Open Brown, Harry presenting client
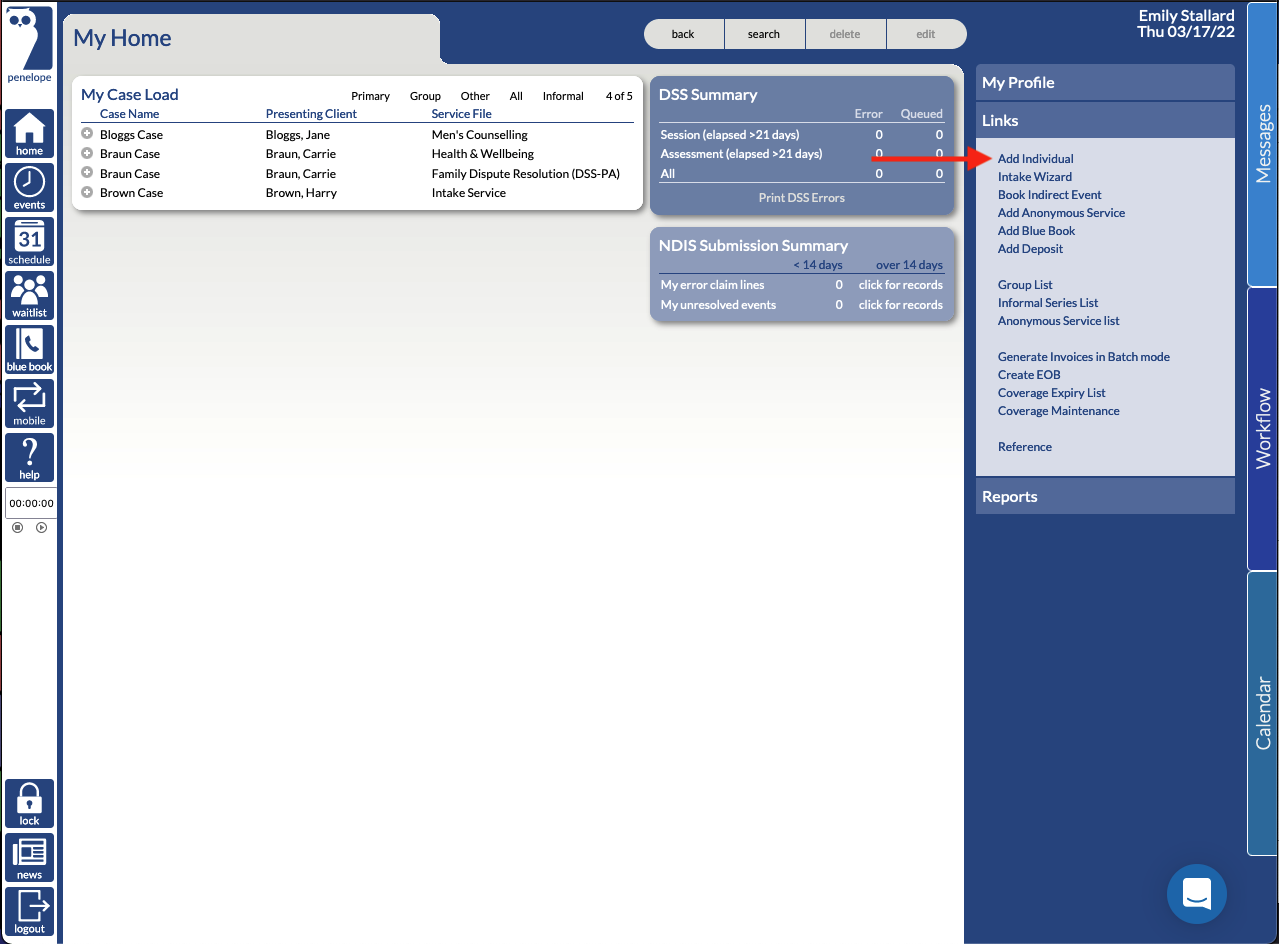Image resolution: width=1279 pixels, height=944 pixels. (301, 193)
